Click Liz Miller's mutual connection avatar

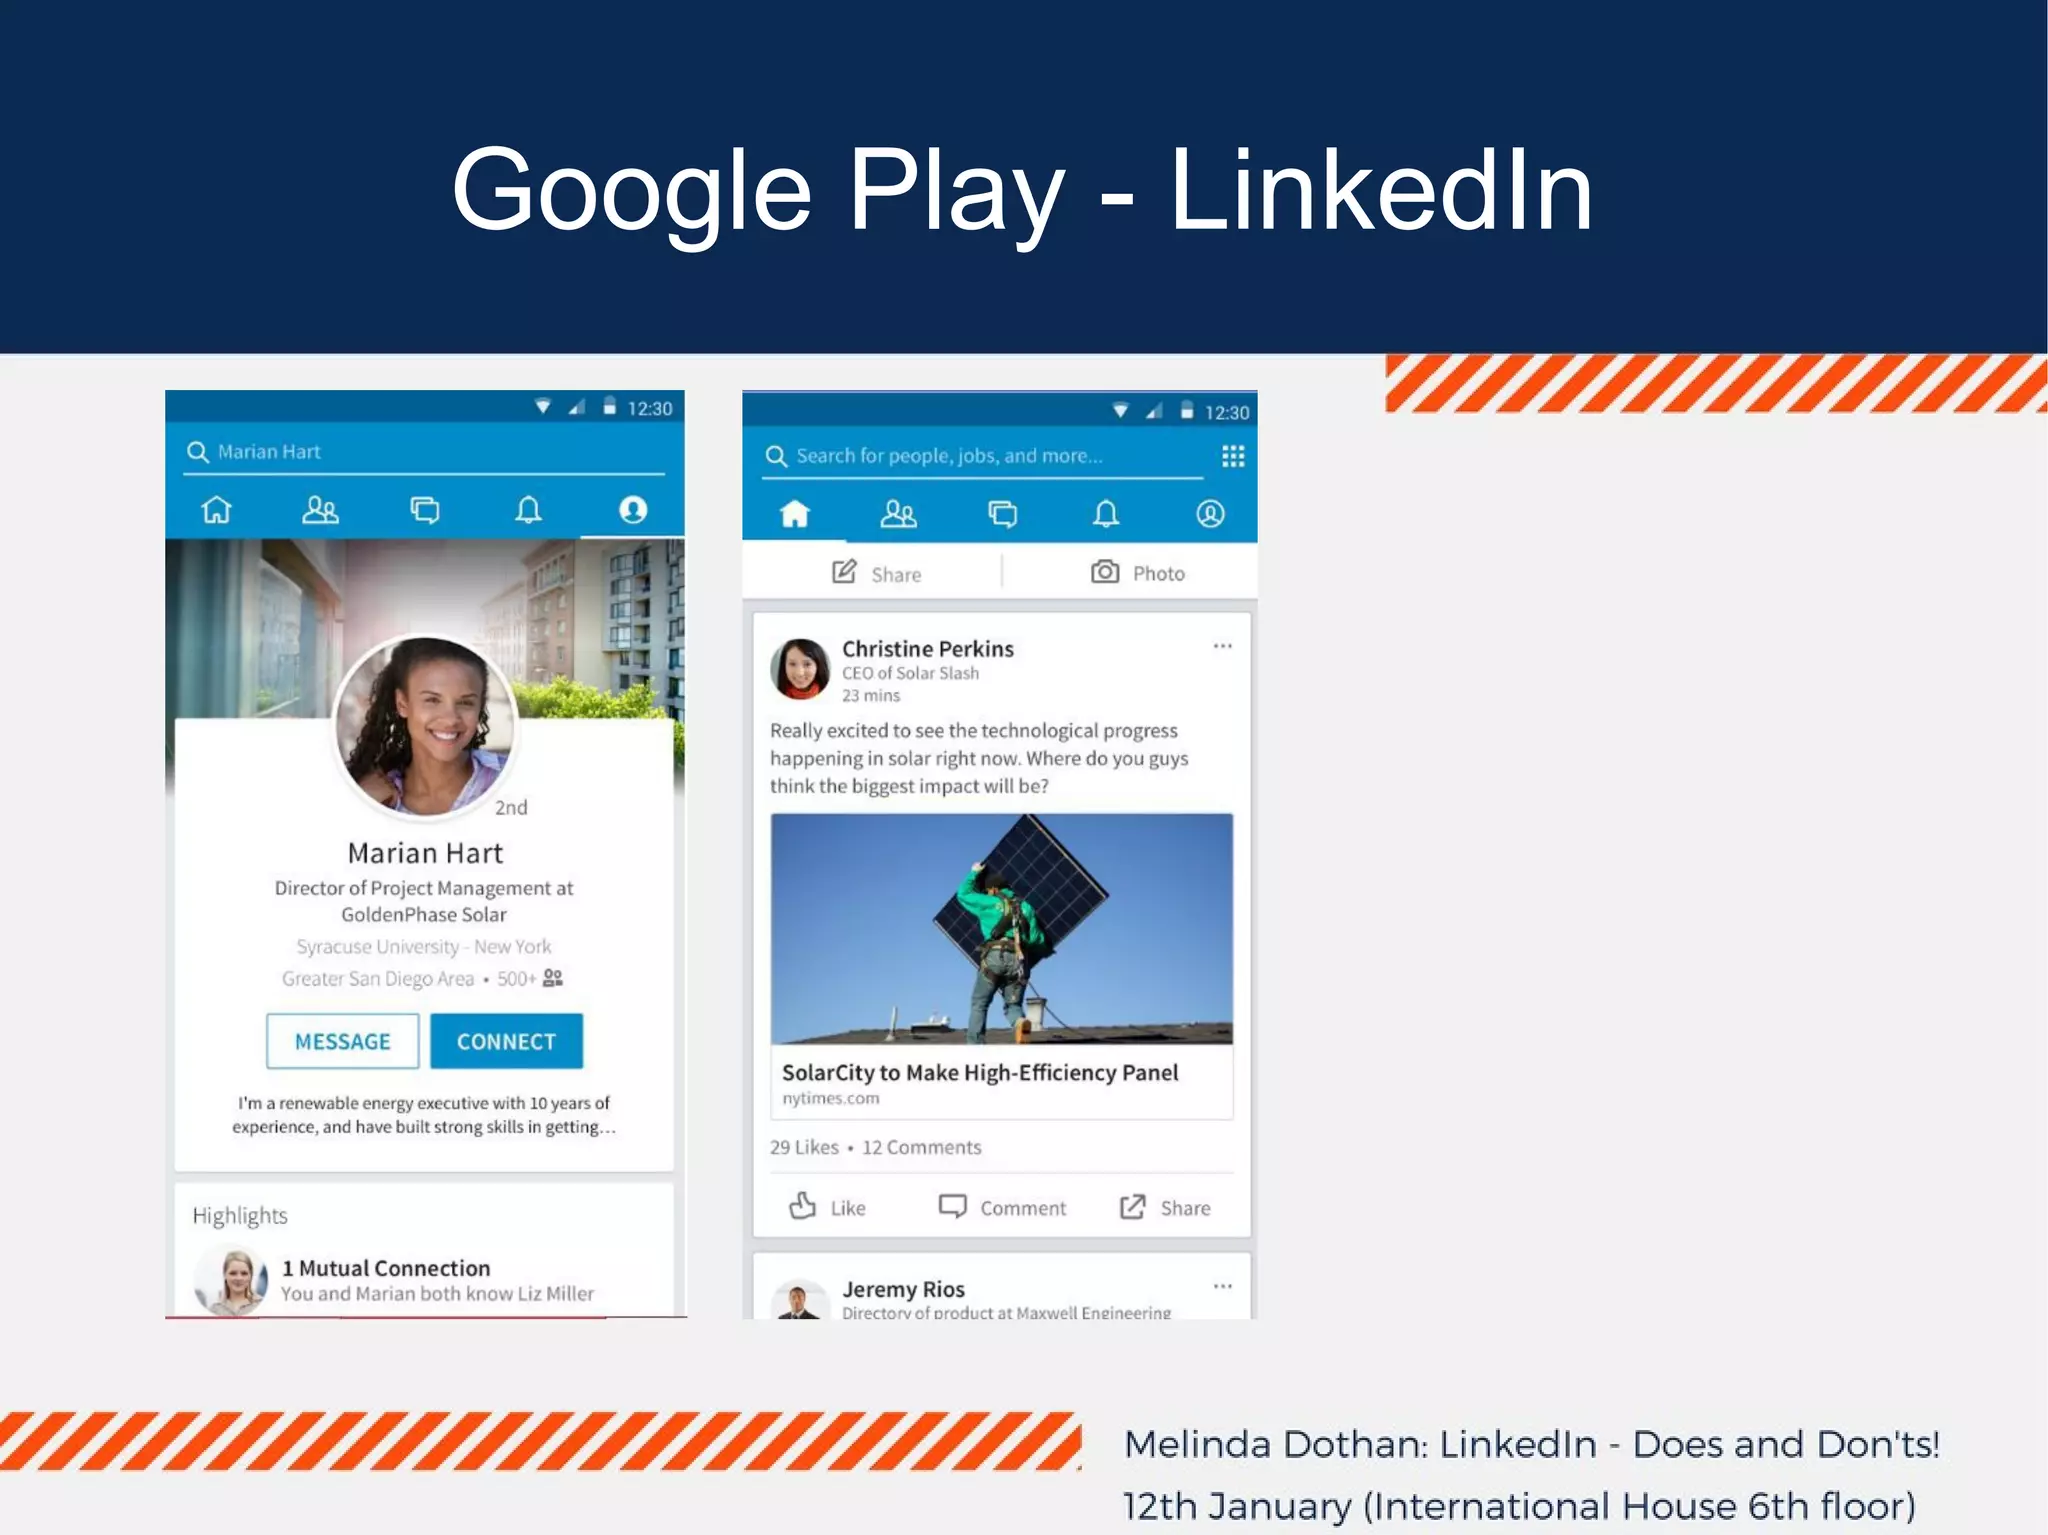click(x=231, y=1280)
